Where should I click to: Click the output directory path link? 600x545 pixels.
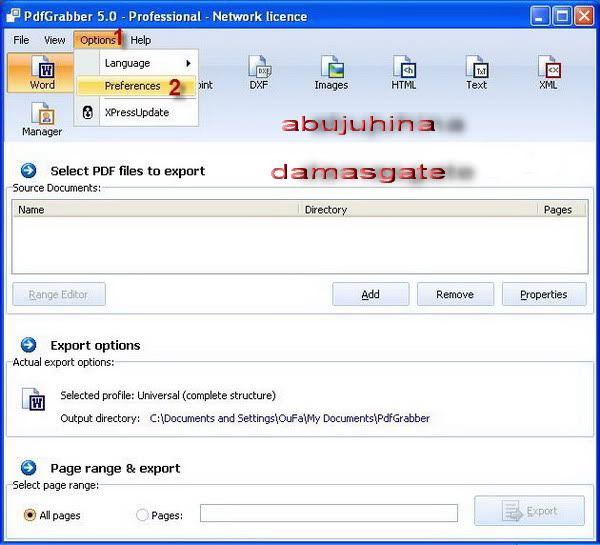coord(290,418)
